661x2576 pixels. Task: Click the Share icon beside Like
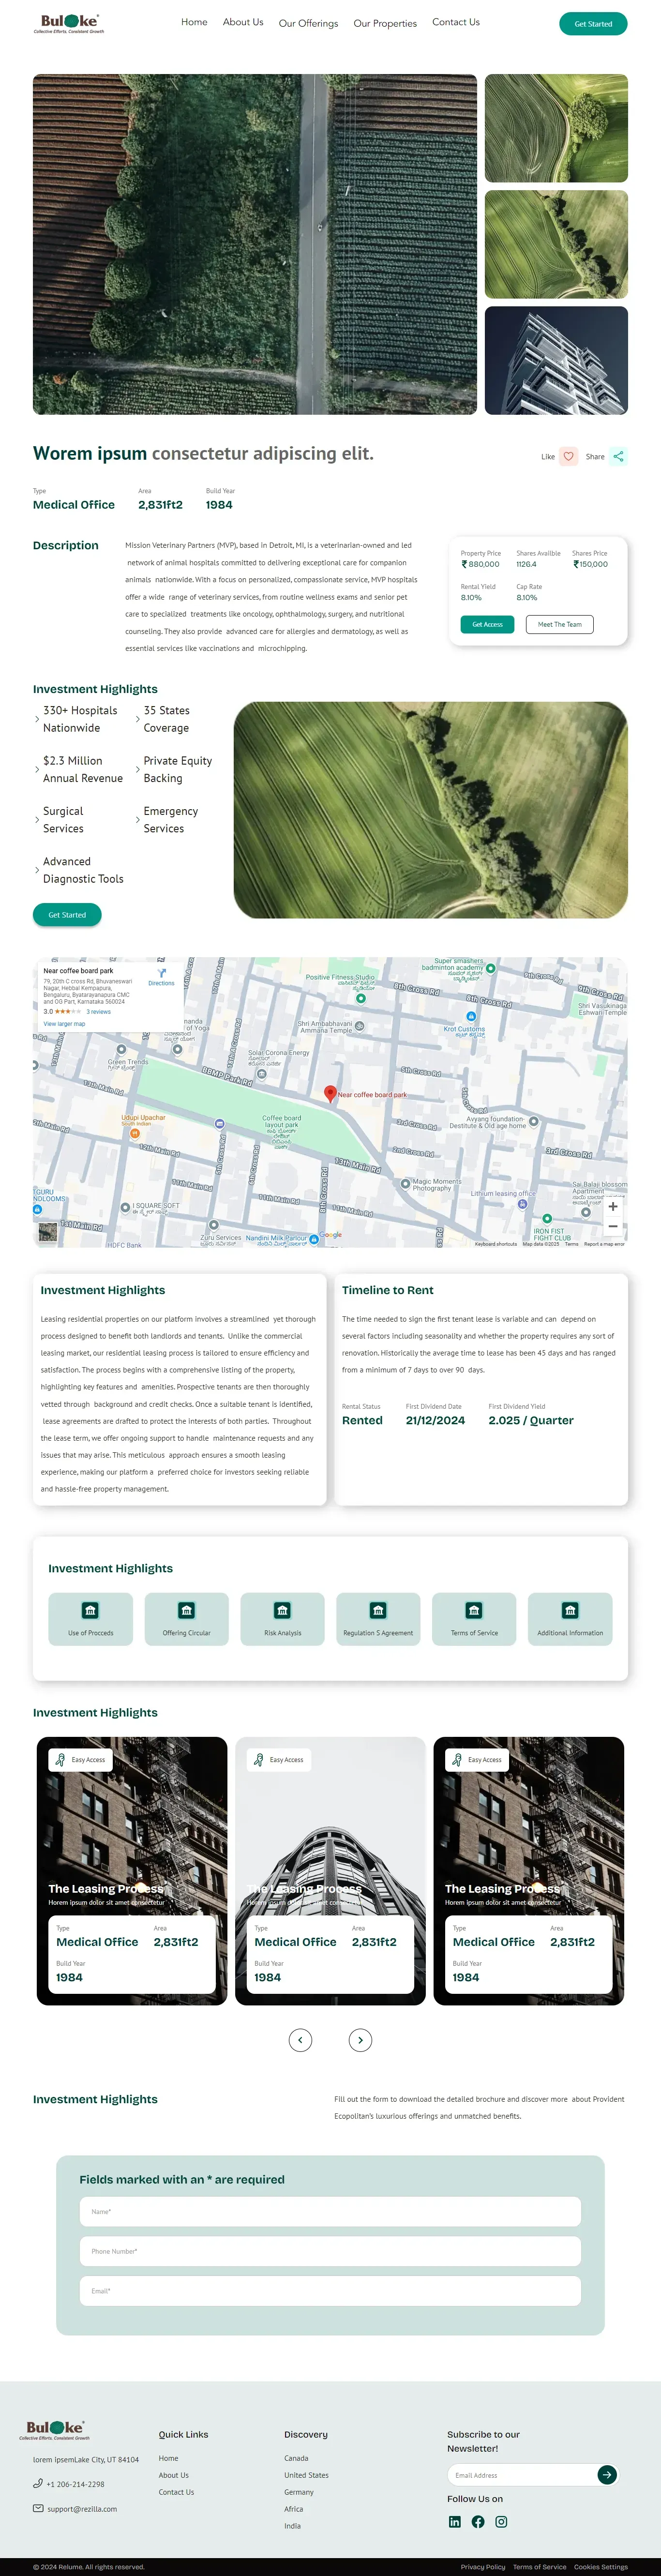[x=618, y=457]
